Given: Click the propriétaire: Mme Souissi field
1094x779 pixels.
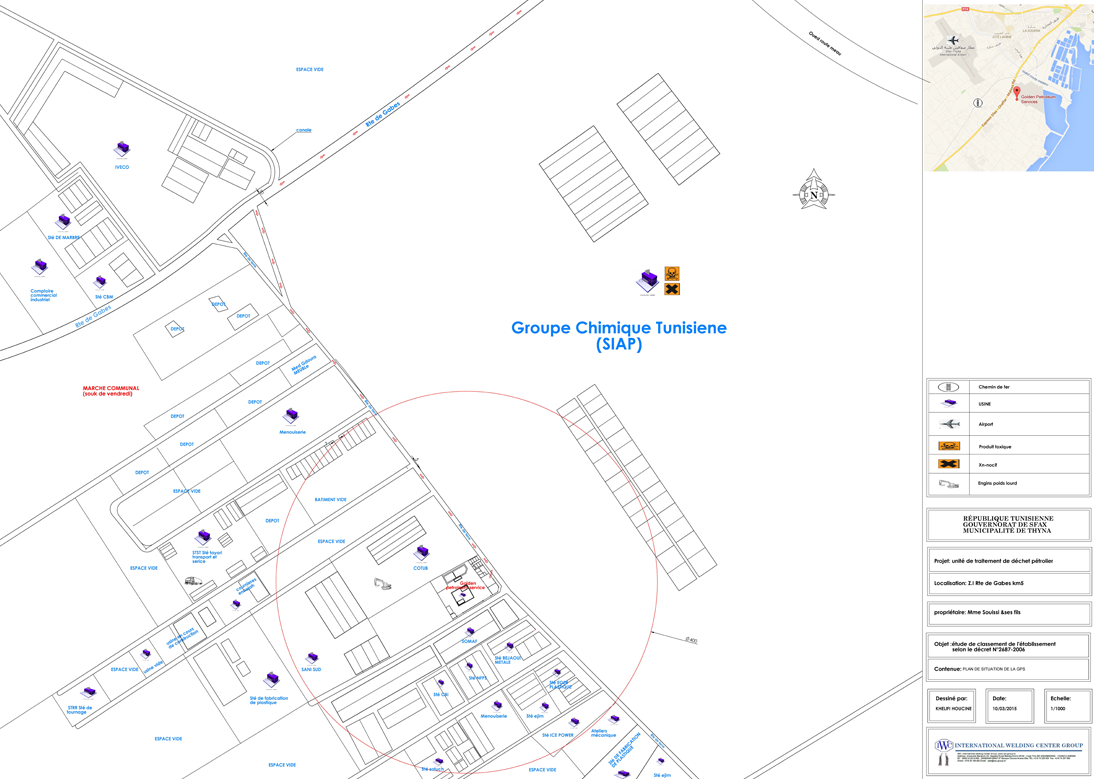Looking at the screenshot, I should (x=1008, y=612).
